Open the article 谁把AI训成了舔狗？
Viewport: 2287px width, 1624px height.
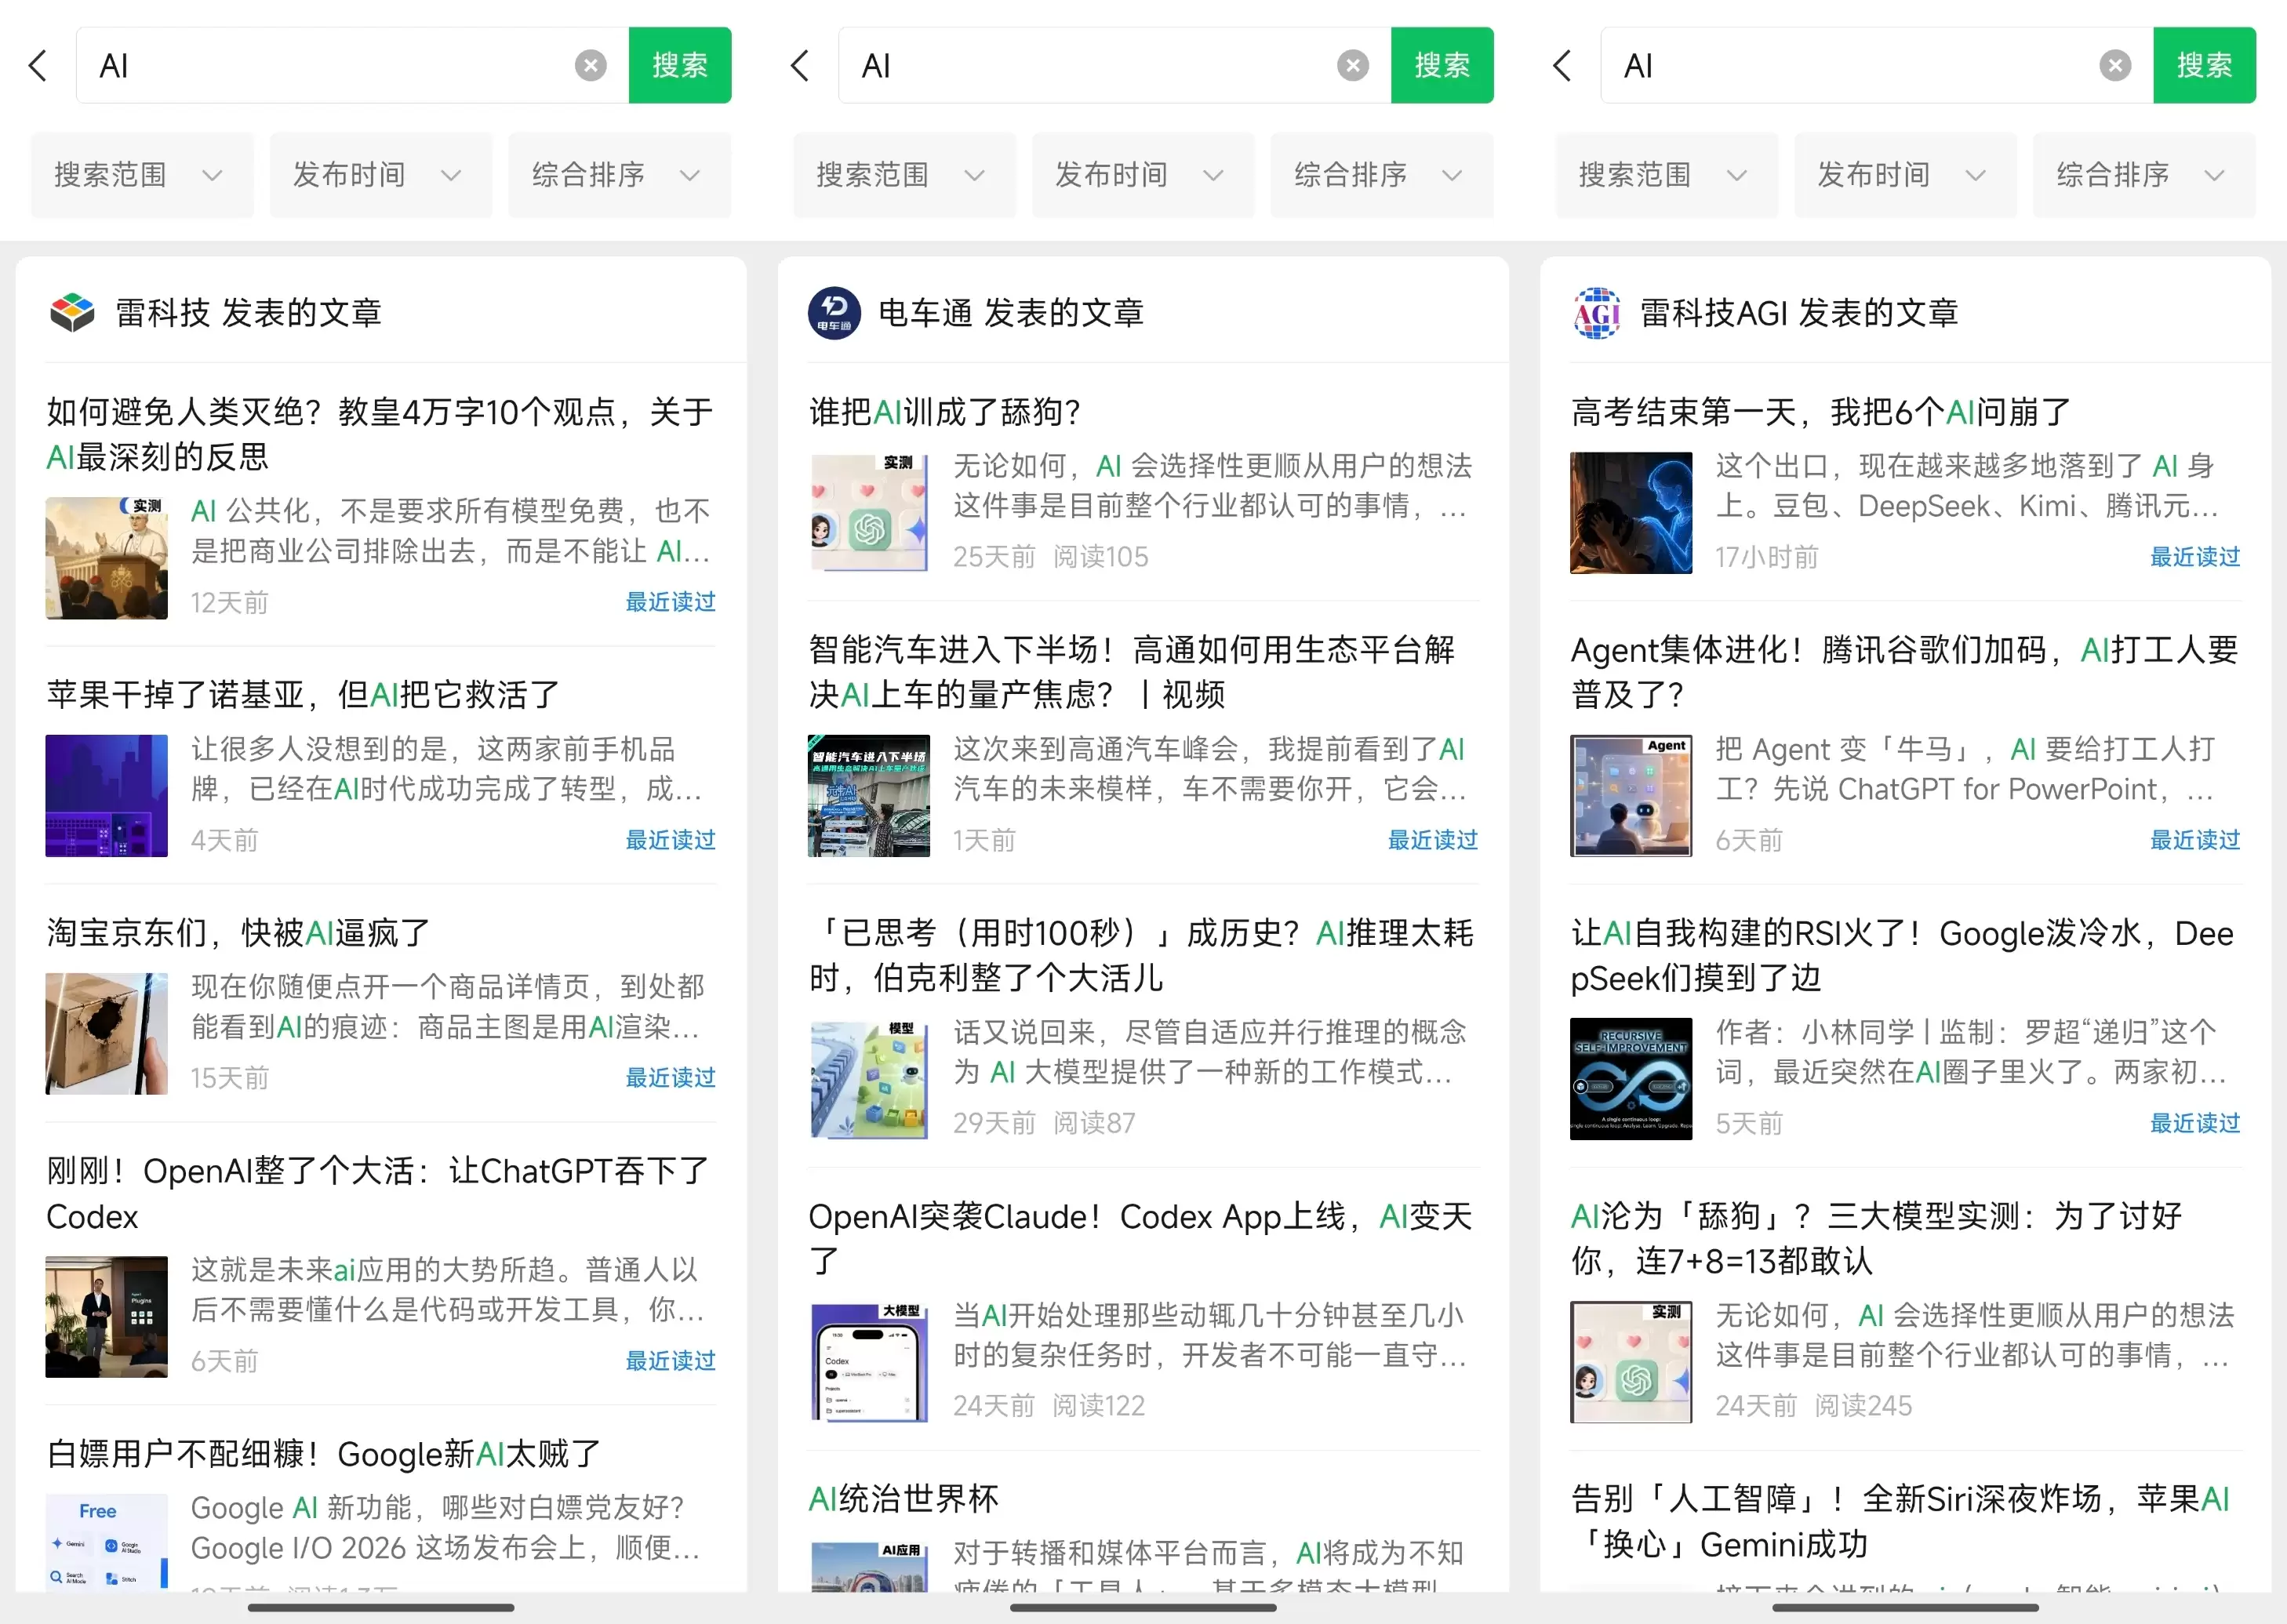pyautogui.click(x=945, y=411)
